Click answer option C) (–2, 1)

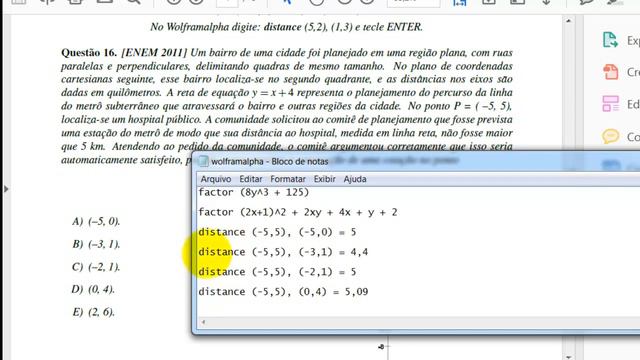pyautogui.click(x=96, y=267)
